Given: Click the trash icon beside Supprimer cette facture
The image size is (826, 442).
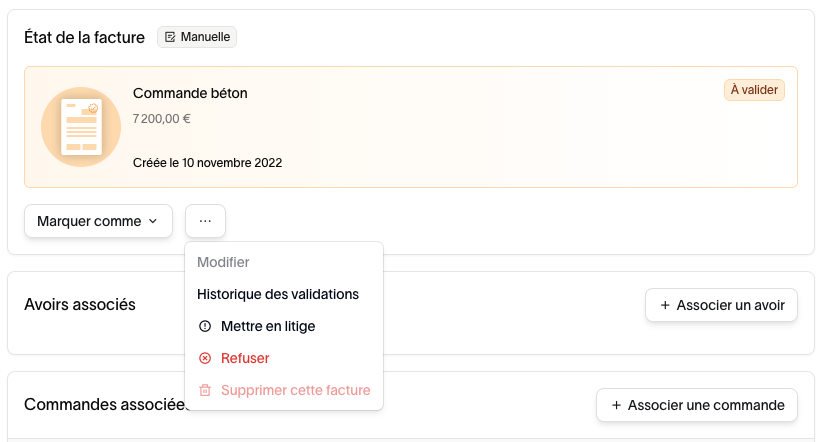Looking at the screenshot, I should click(x=205, y=390).
